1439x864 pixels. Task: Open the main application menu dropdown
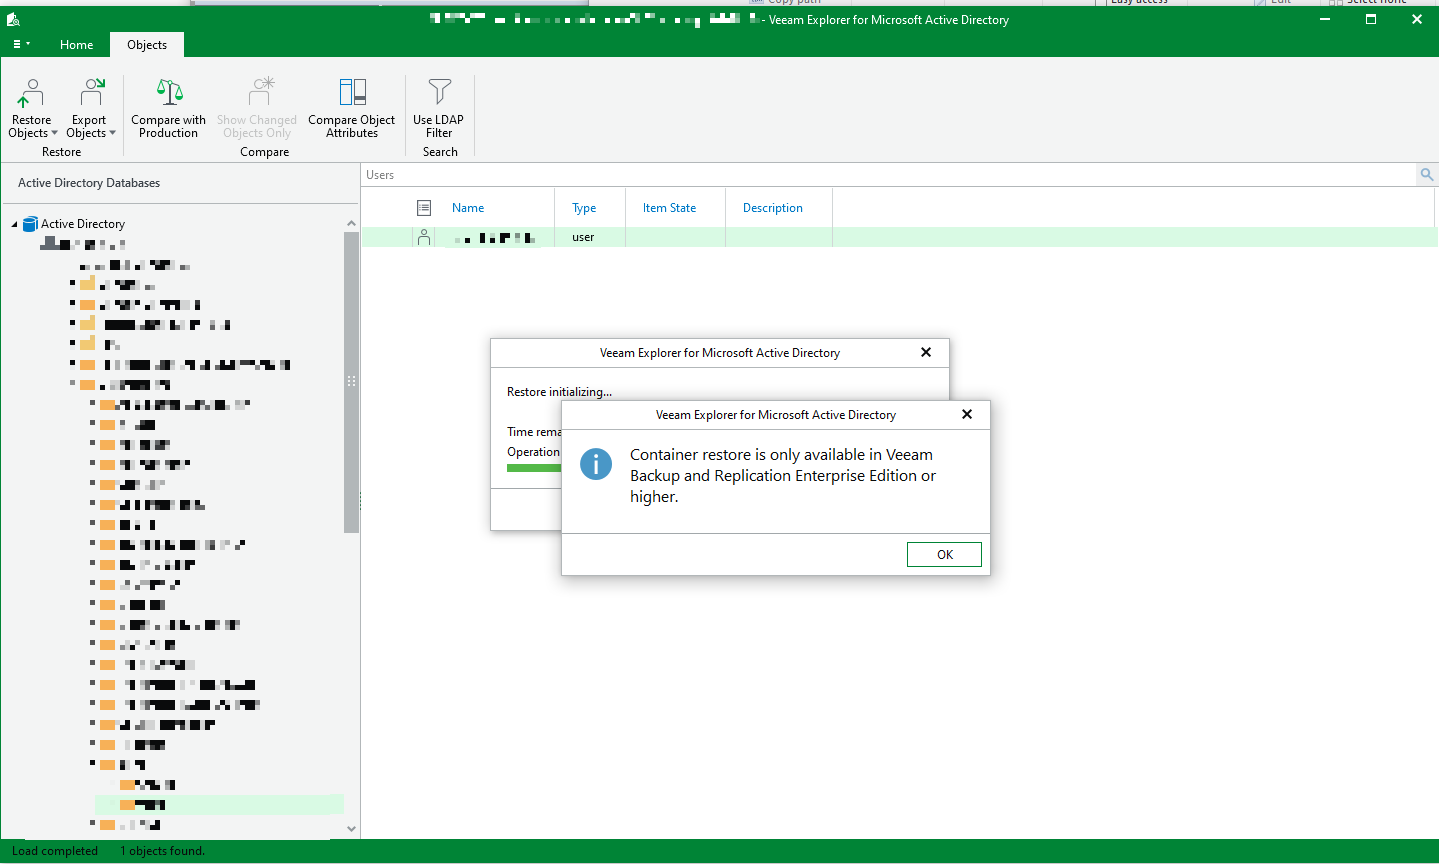(x=21, y=45)
